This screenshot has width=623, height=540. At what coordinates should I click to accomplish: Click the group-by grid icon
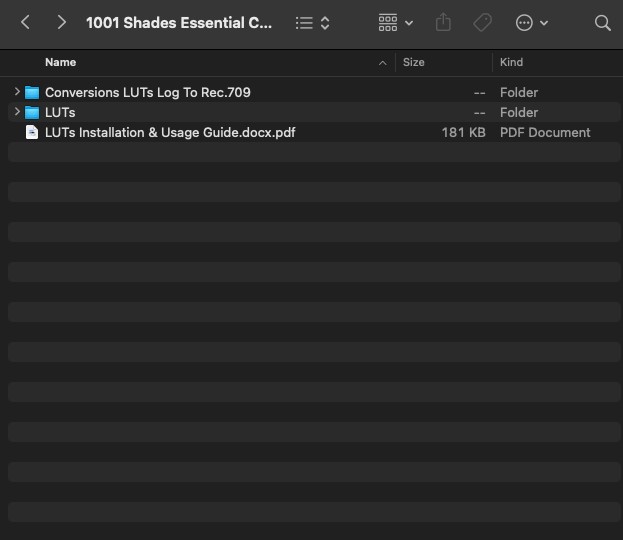pyautogui.click(x=388, y=22)
